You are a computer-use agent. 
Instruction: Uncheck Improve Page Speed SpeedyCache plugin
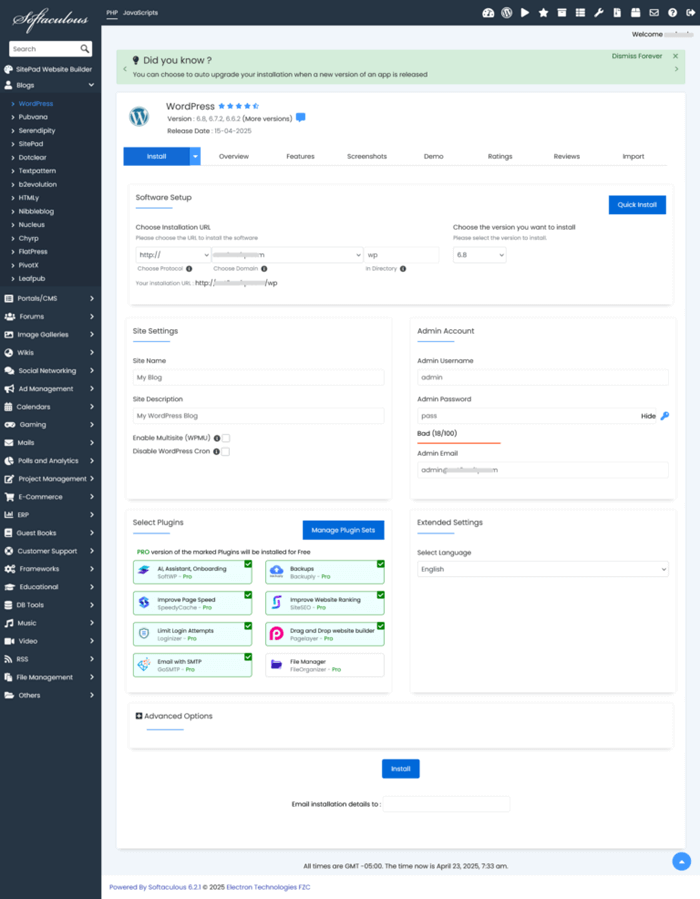[x=248, y=595]
